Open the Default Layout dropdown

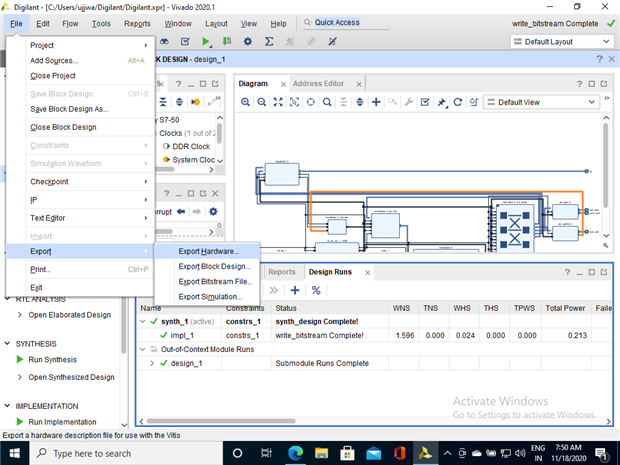coord(562,42)
